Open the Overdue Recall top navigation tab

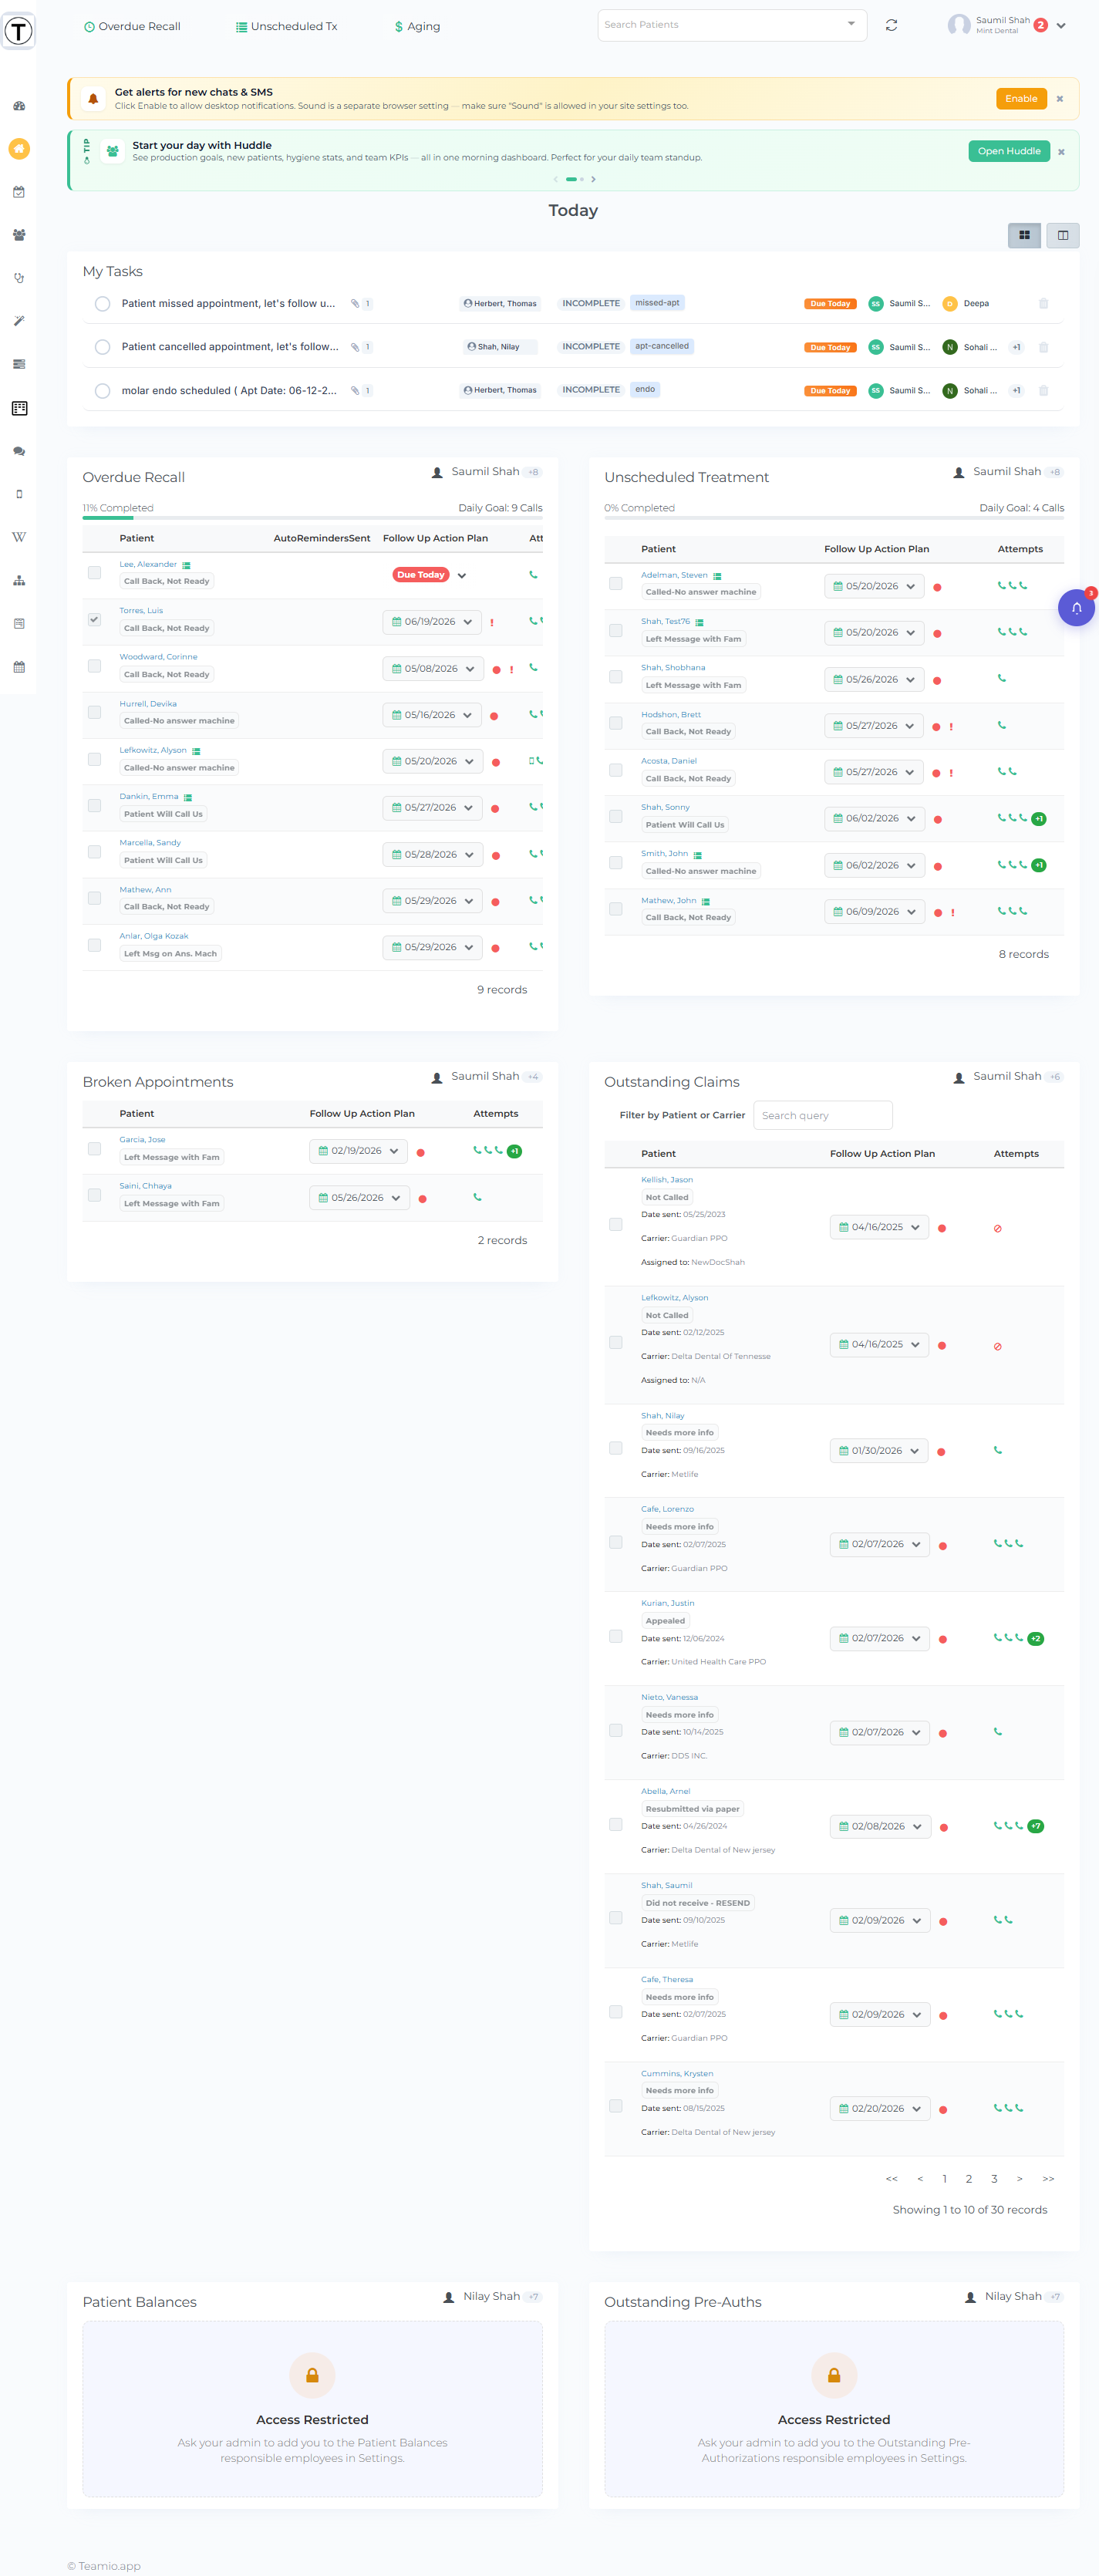tap(132, 26)
